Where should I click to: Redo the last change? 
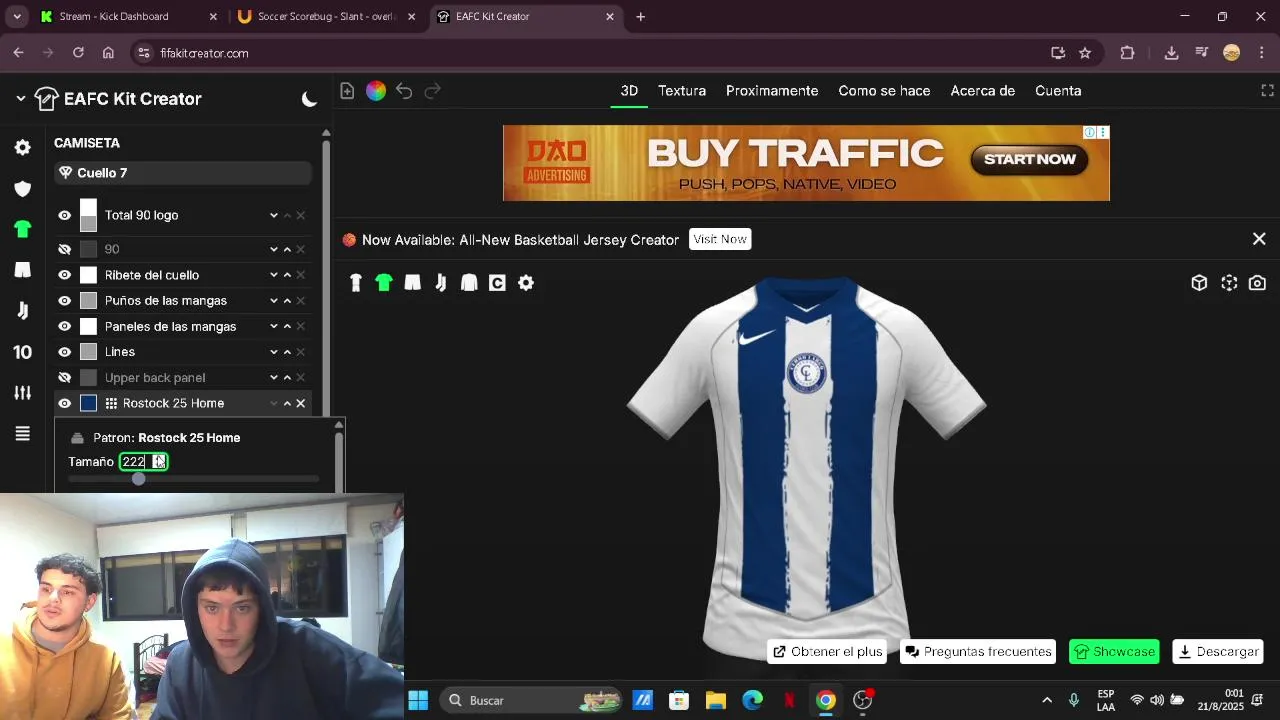tap(433, 91)
